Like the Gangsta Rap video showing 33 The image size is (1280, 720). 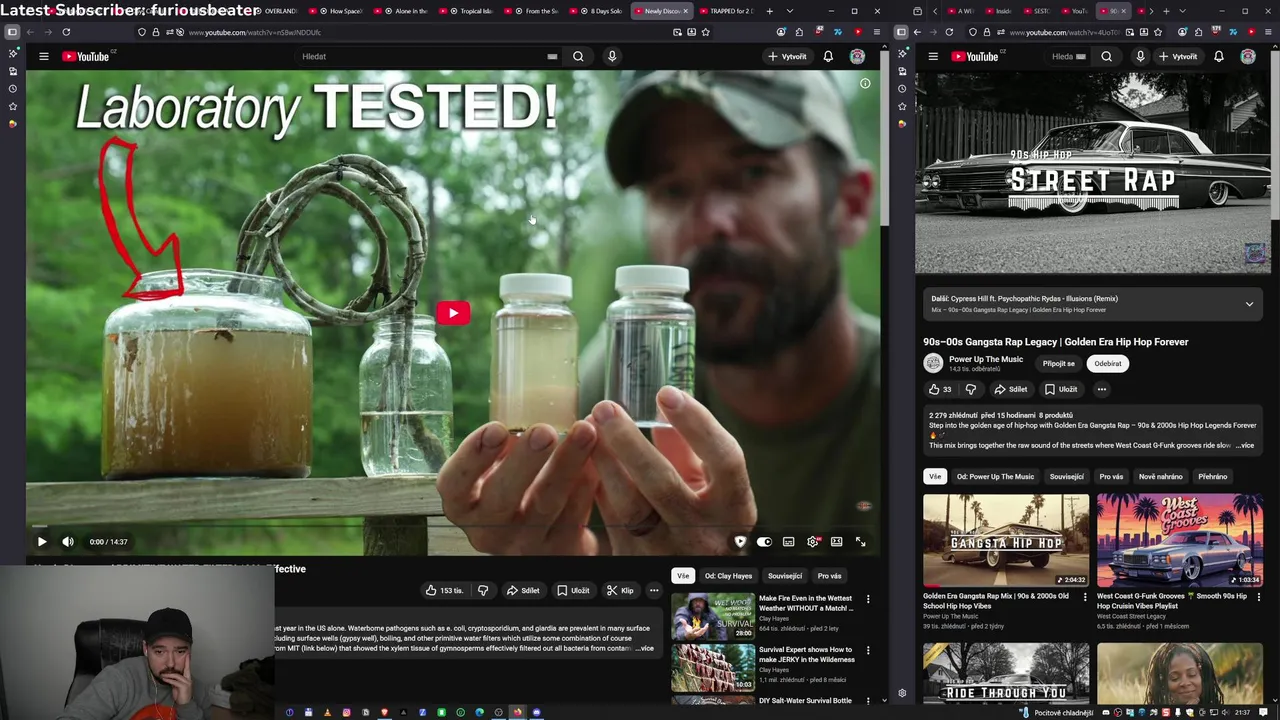coord(940,389)
